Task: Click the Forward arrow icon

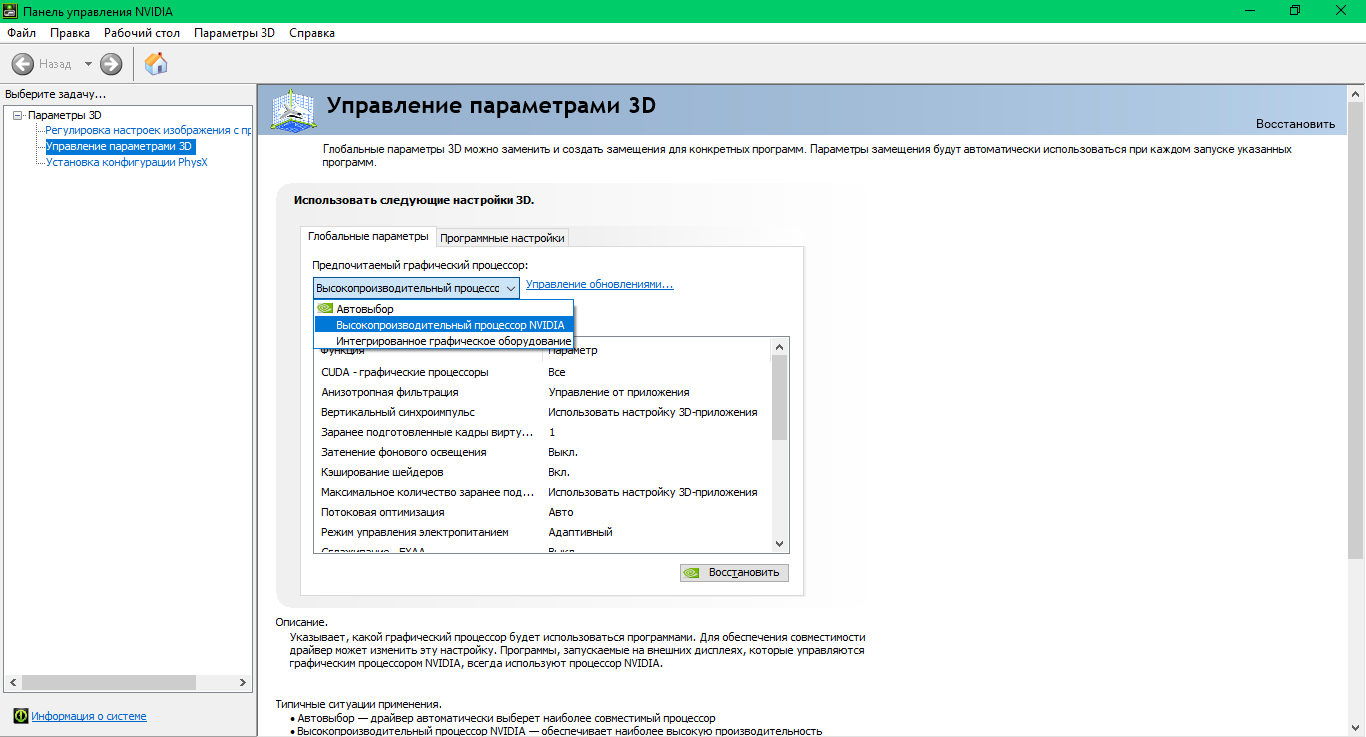Action: tap(111, 64)
